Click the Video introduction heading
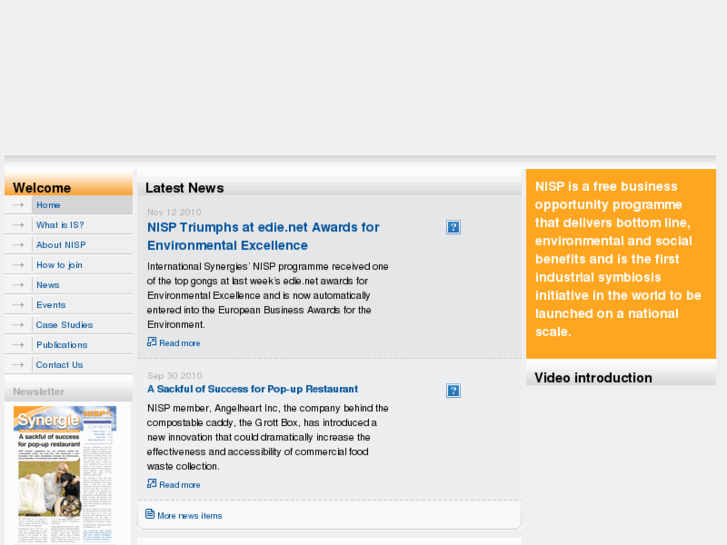The height and width of the screenshot is (545, 727). point(593,378)
